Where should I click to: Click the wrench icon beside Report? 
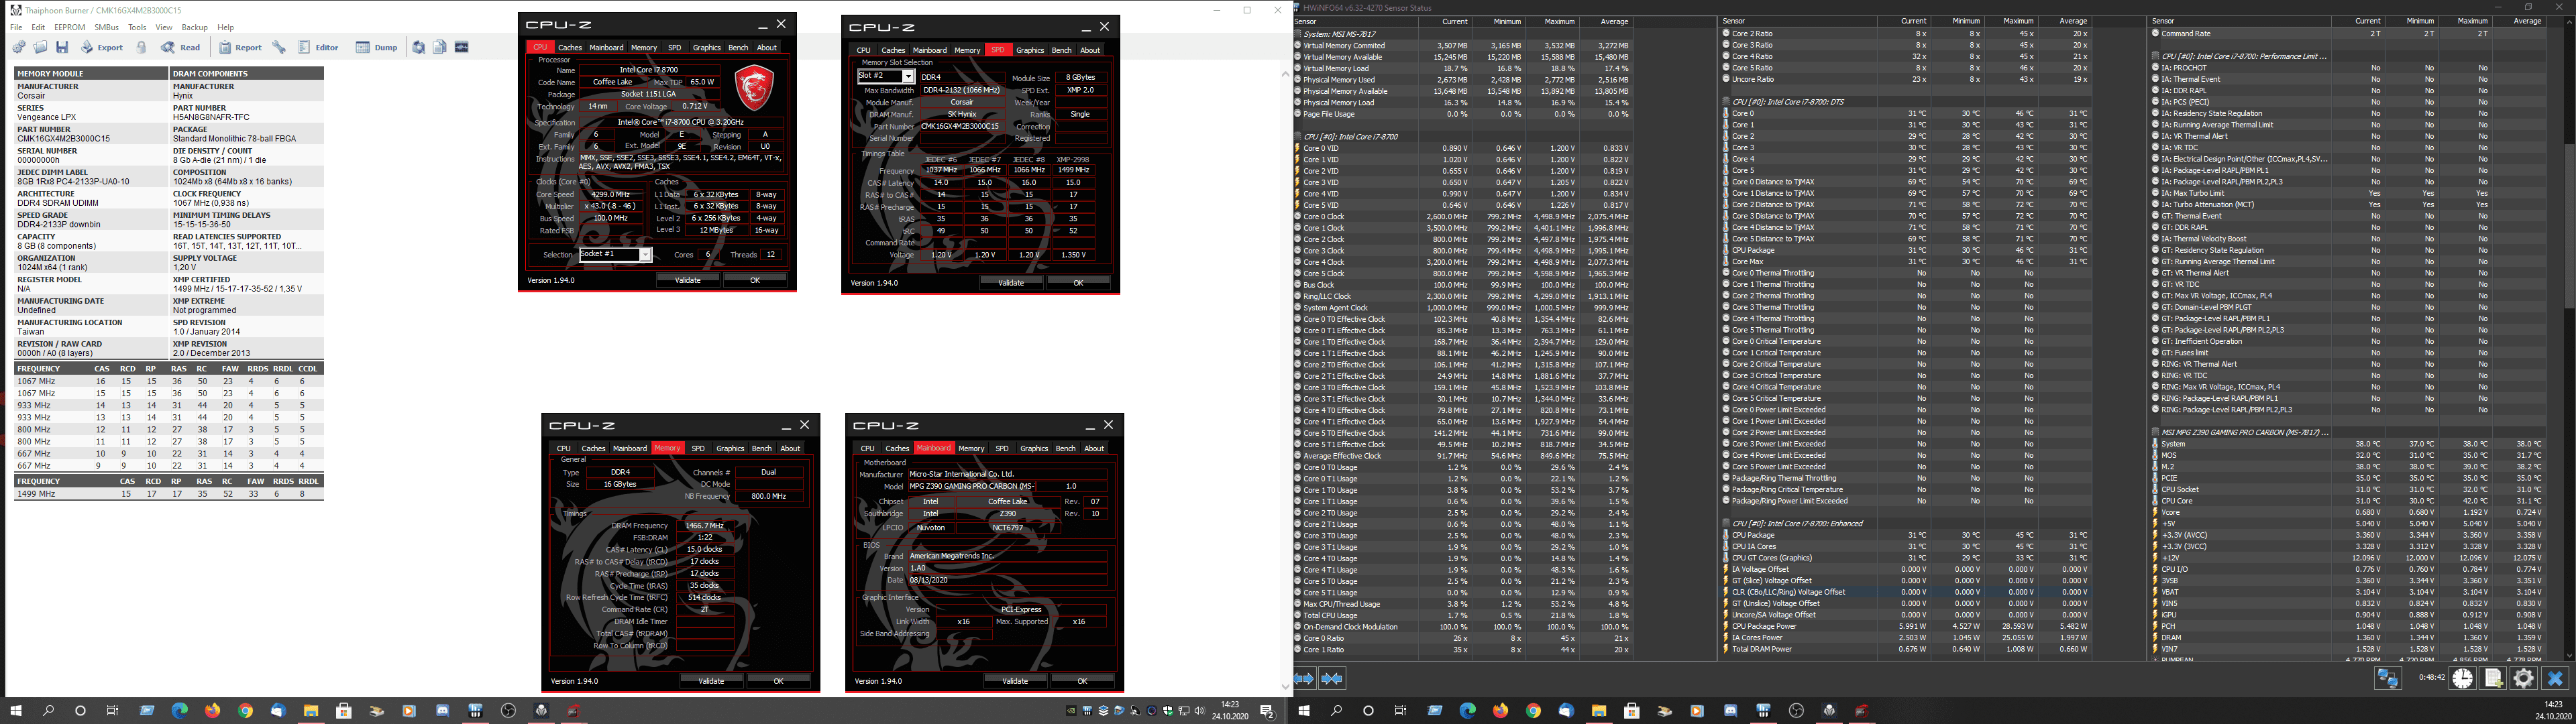point(279,47)
